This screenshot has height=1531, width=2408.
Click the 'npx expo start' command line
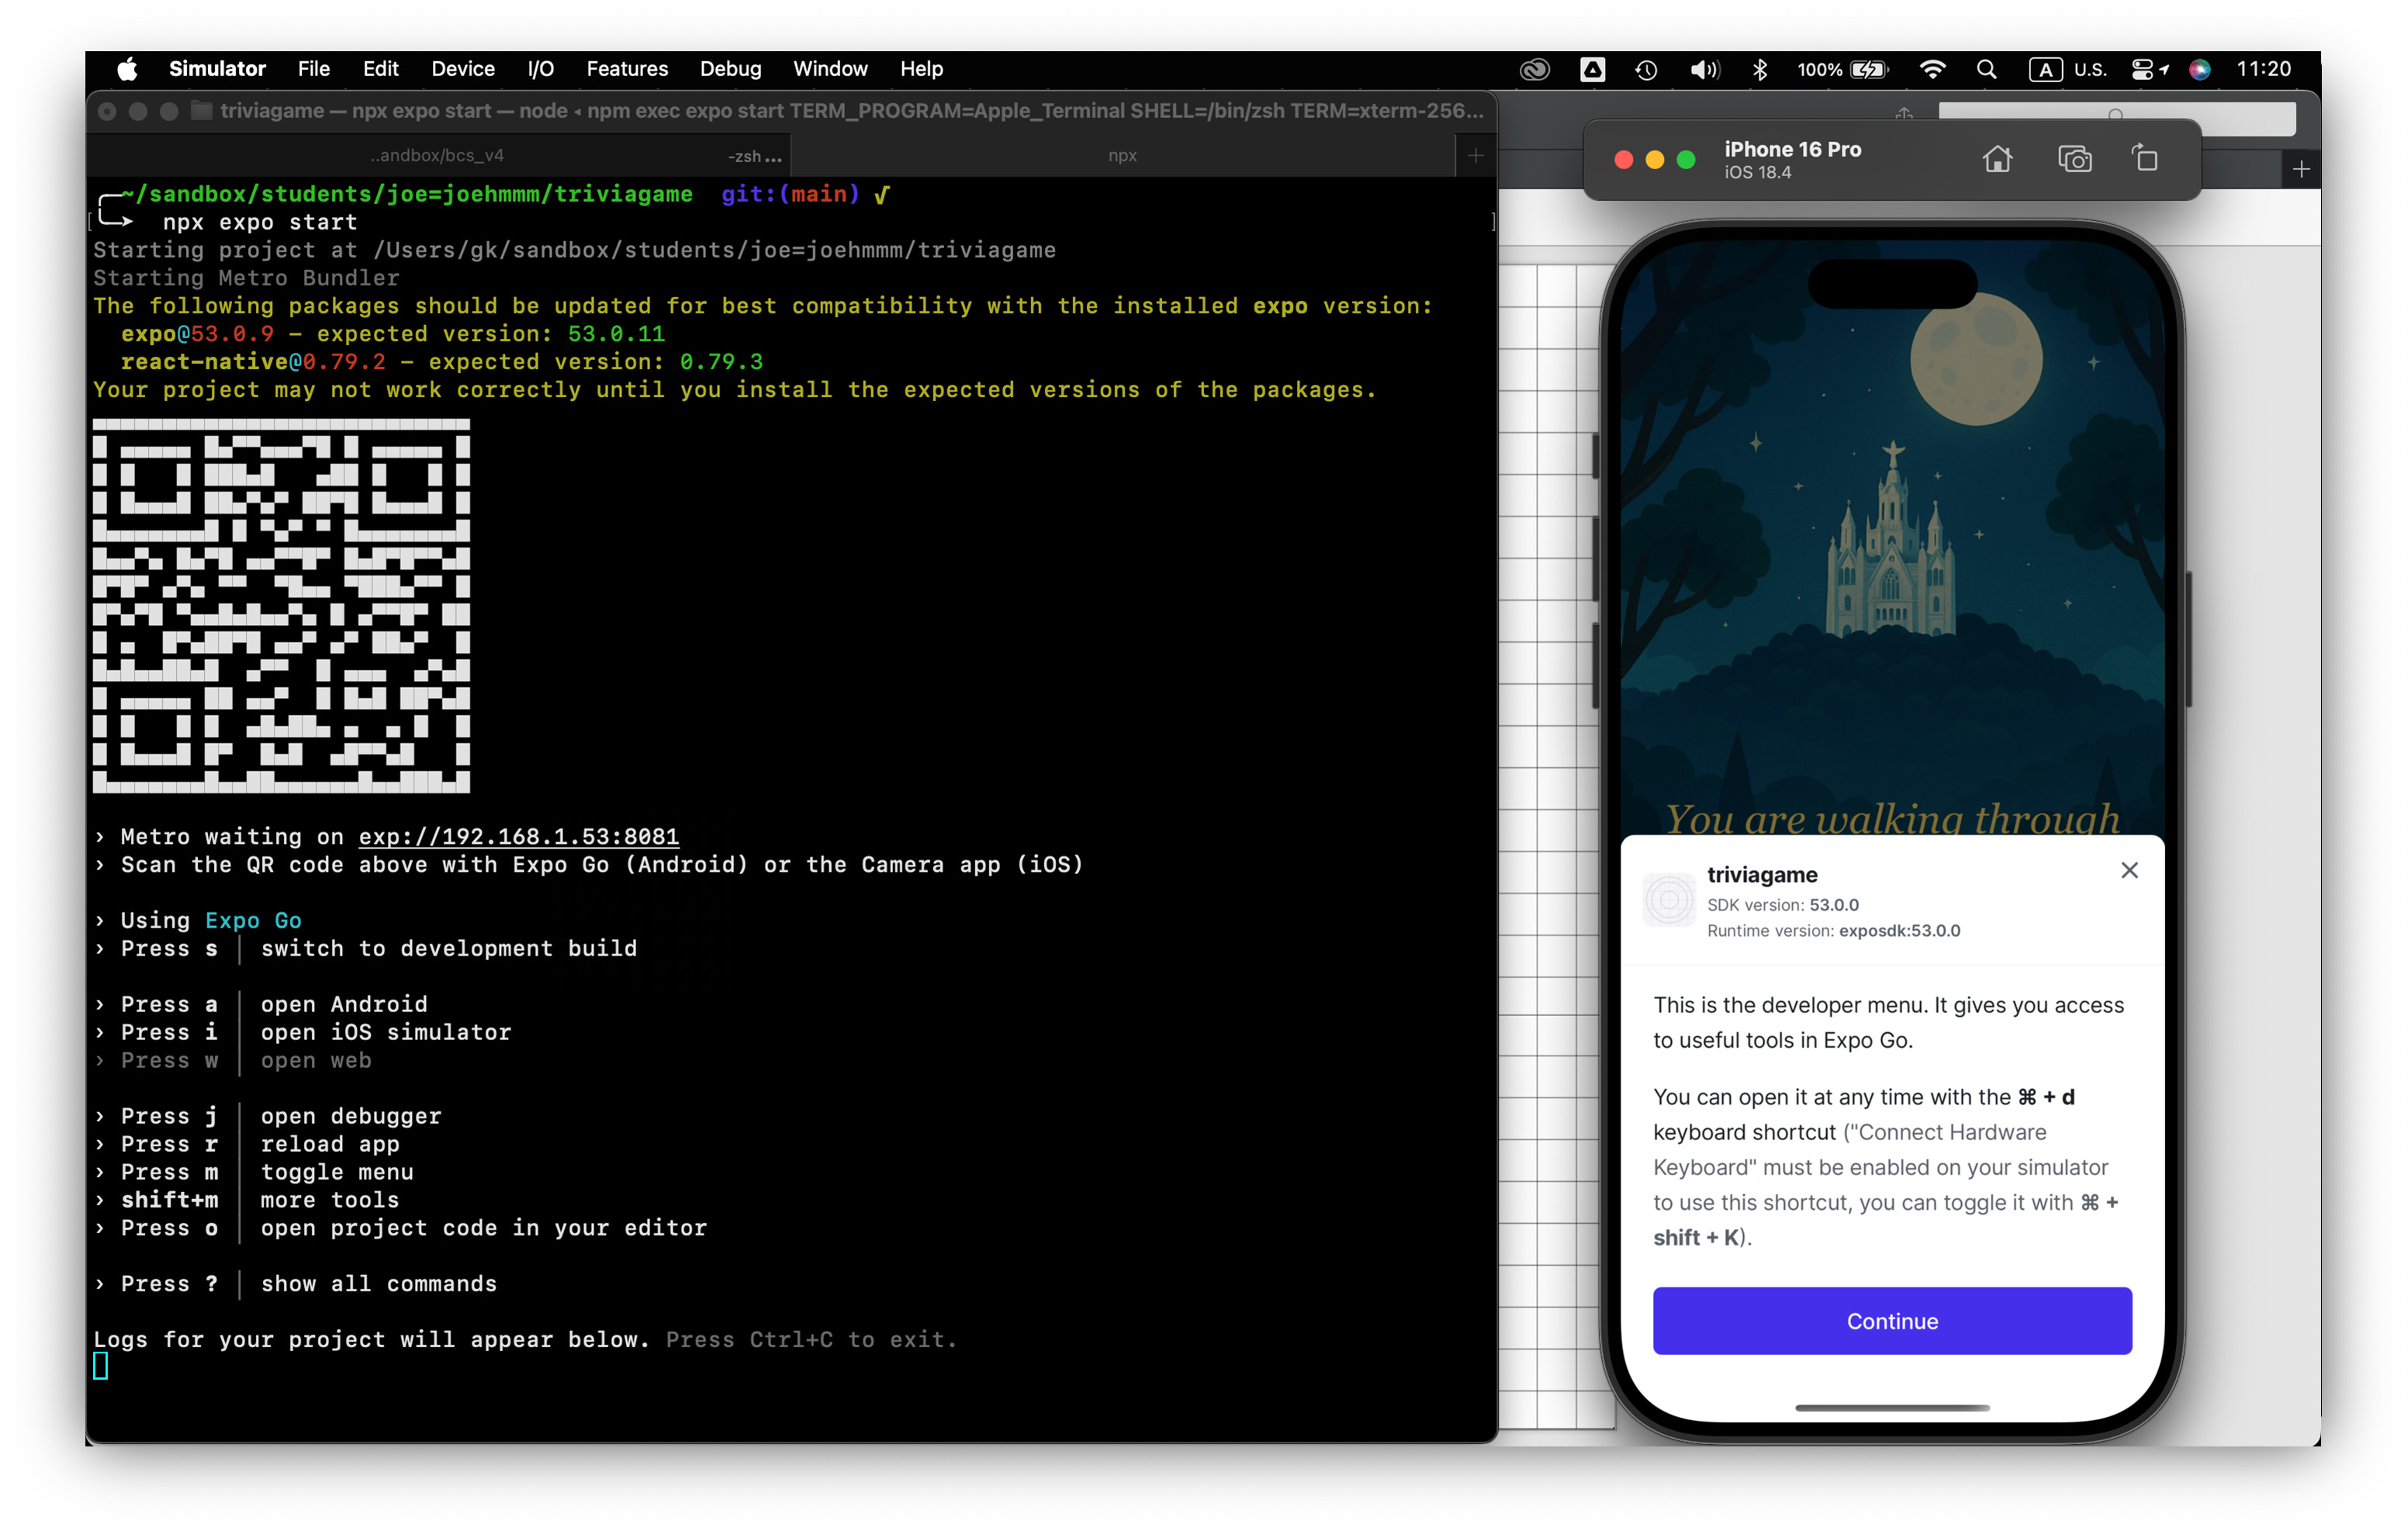pyautogui.click(x=259, y=222)
